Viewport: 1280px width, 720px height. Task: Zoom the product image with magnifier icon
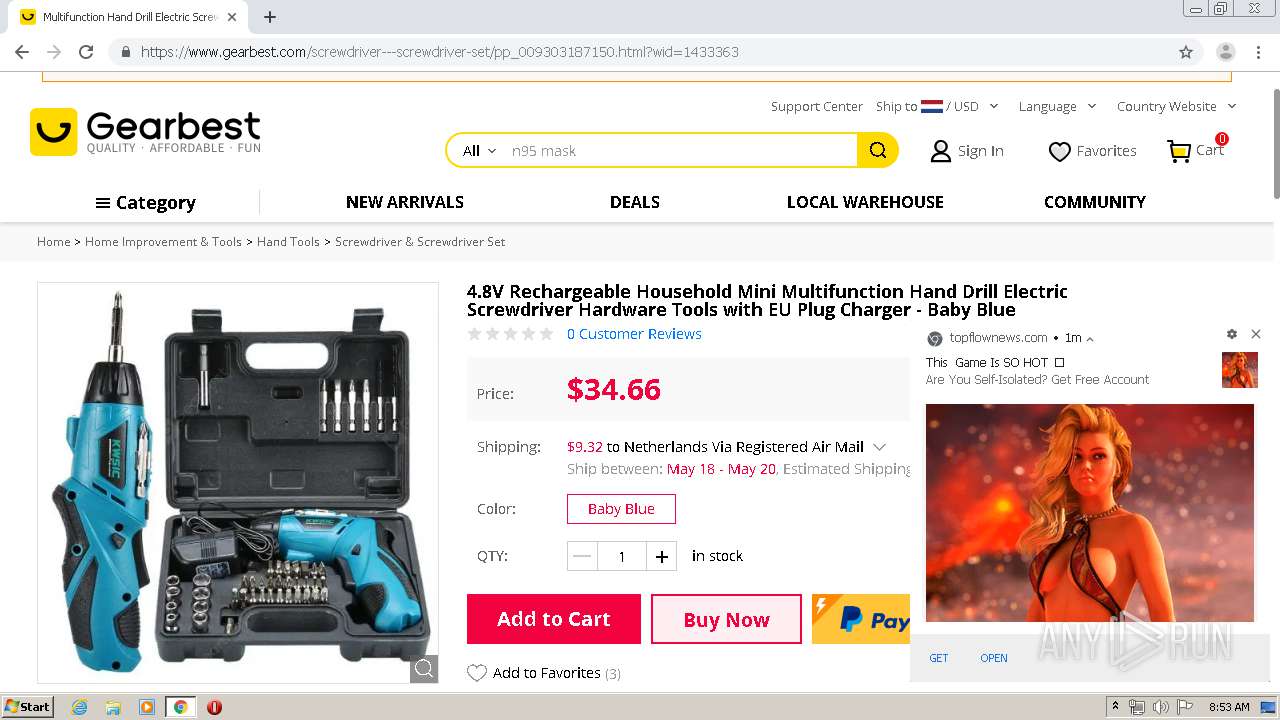click(424, 669)
